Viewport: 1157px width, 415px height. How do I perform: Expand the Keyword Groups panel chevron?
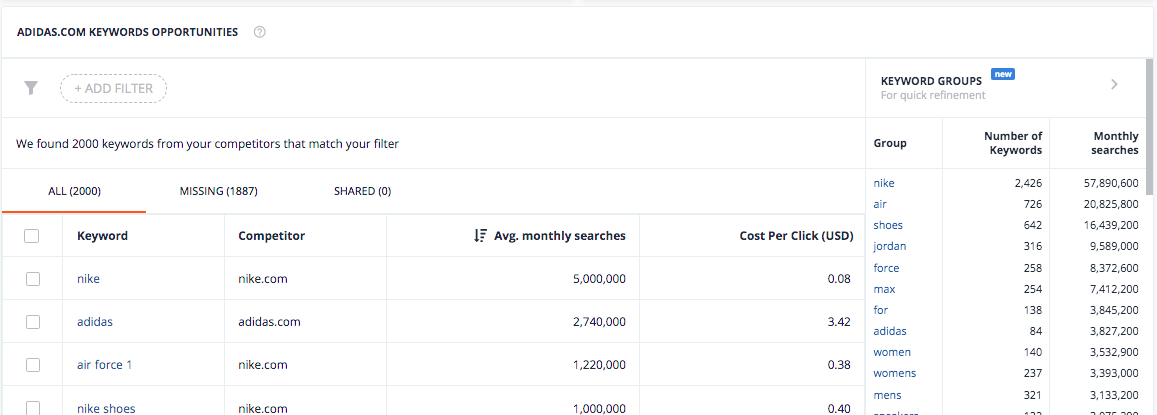tap(1114, 84)
